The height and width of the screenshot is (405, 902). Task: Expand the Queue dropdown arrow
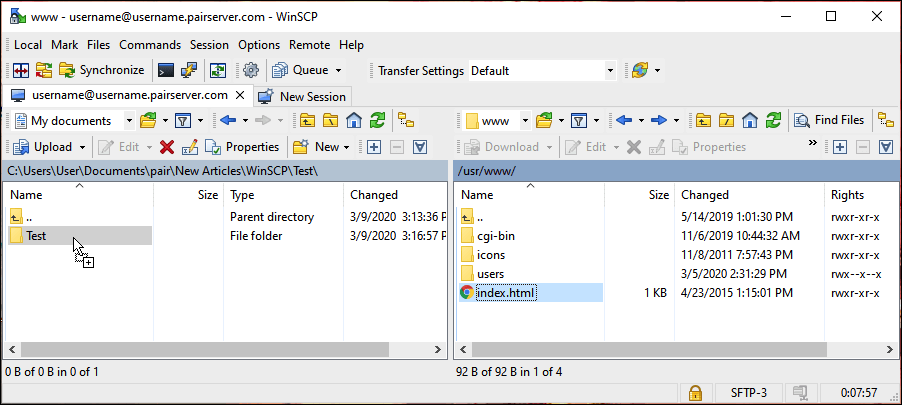coord(338,70)
